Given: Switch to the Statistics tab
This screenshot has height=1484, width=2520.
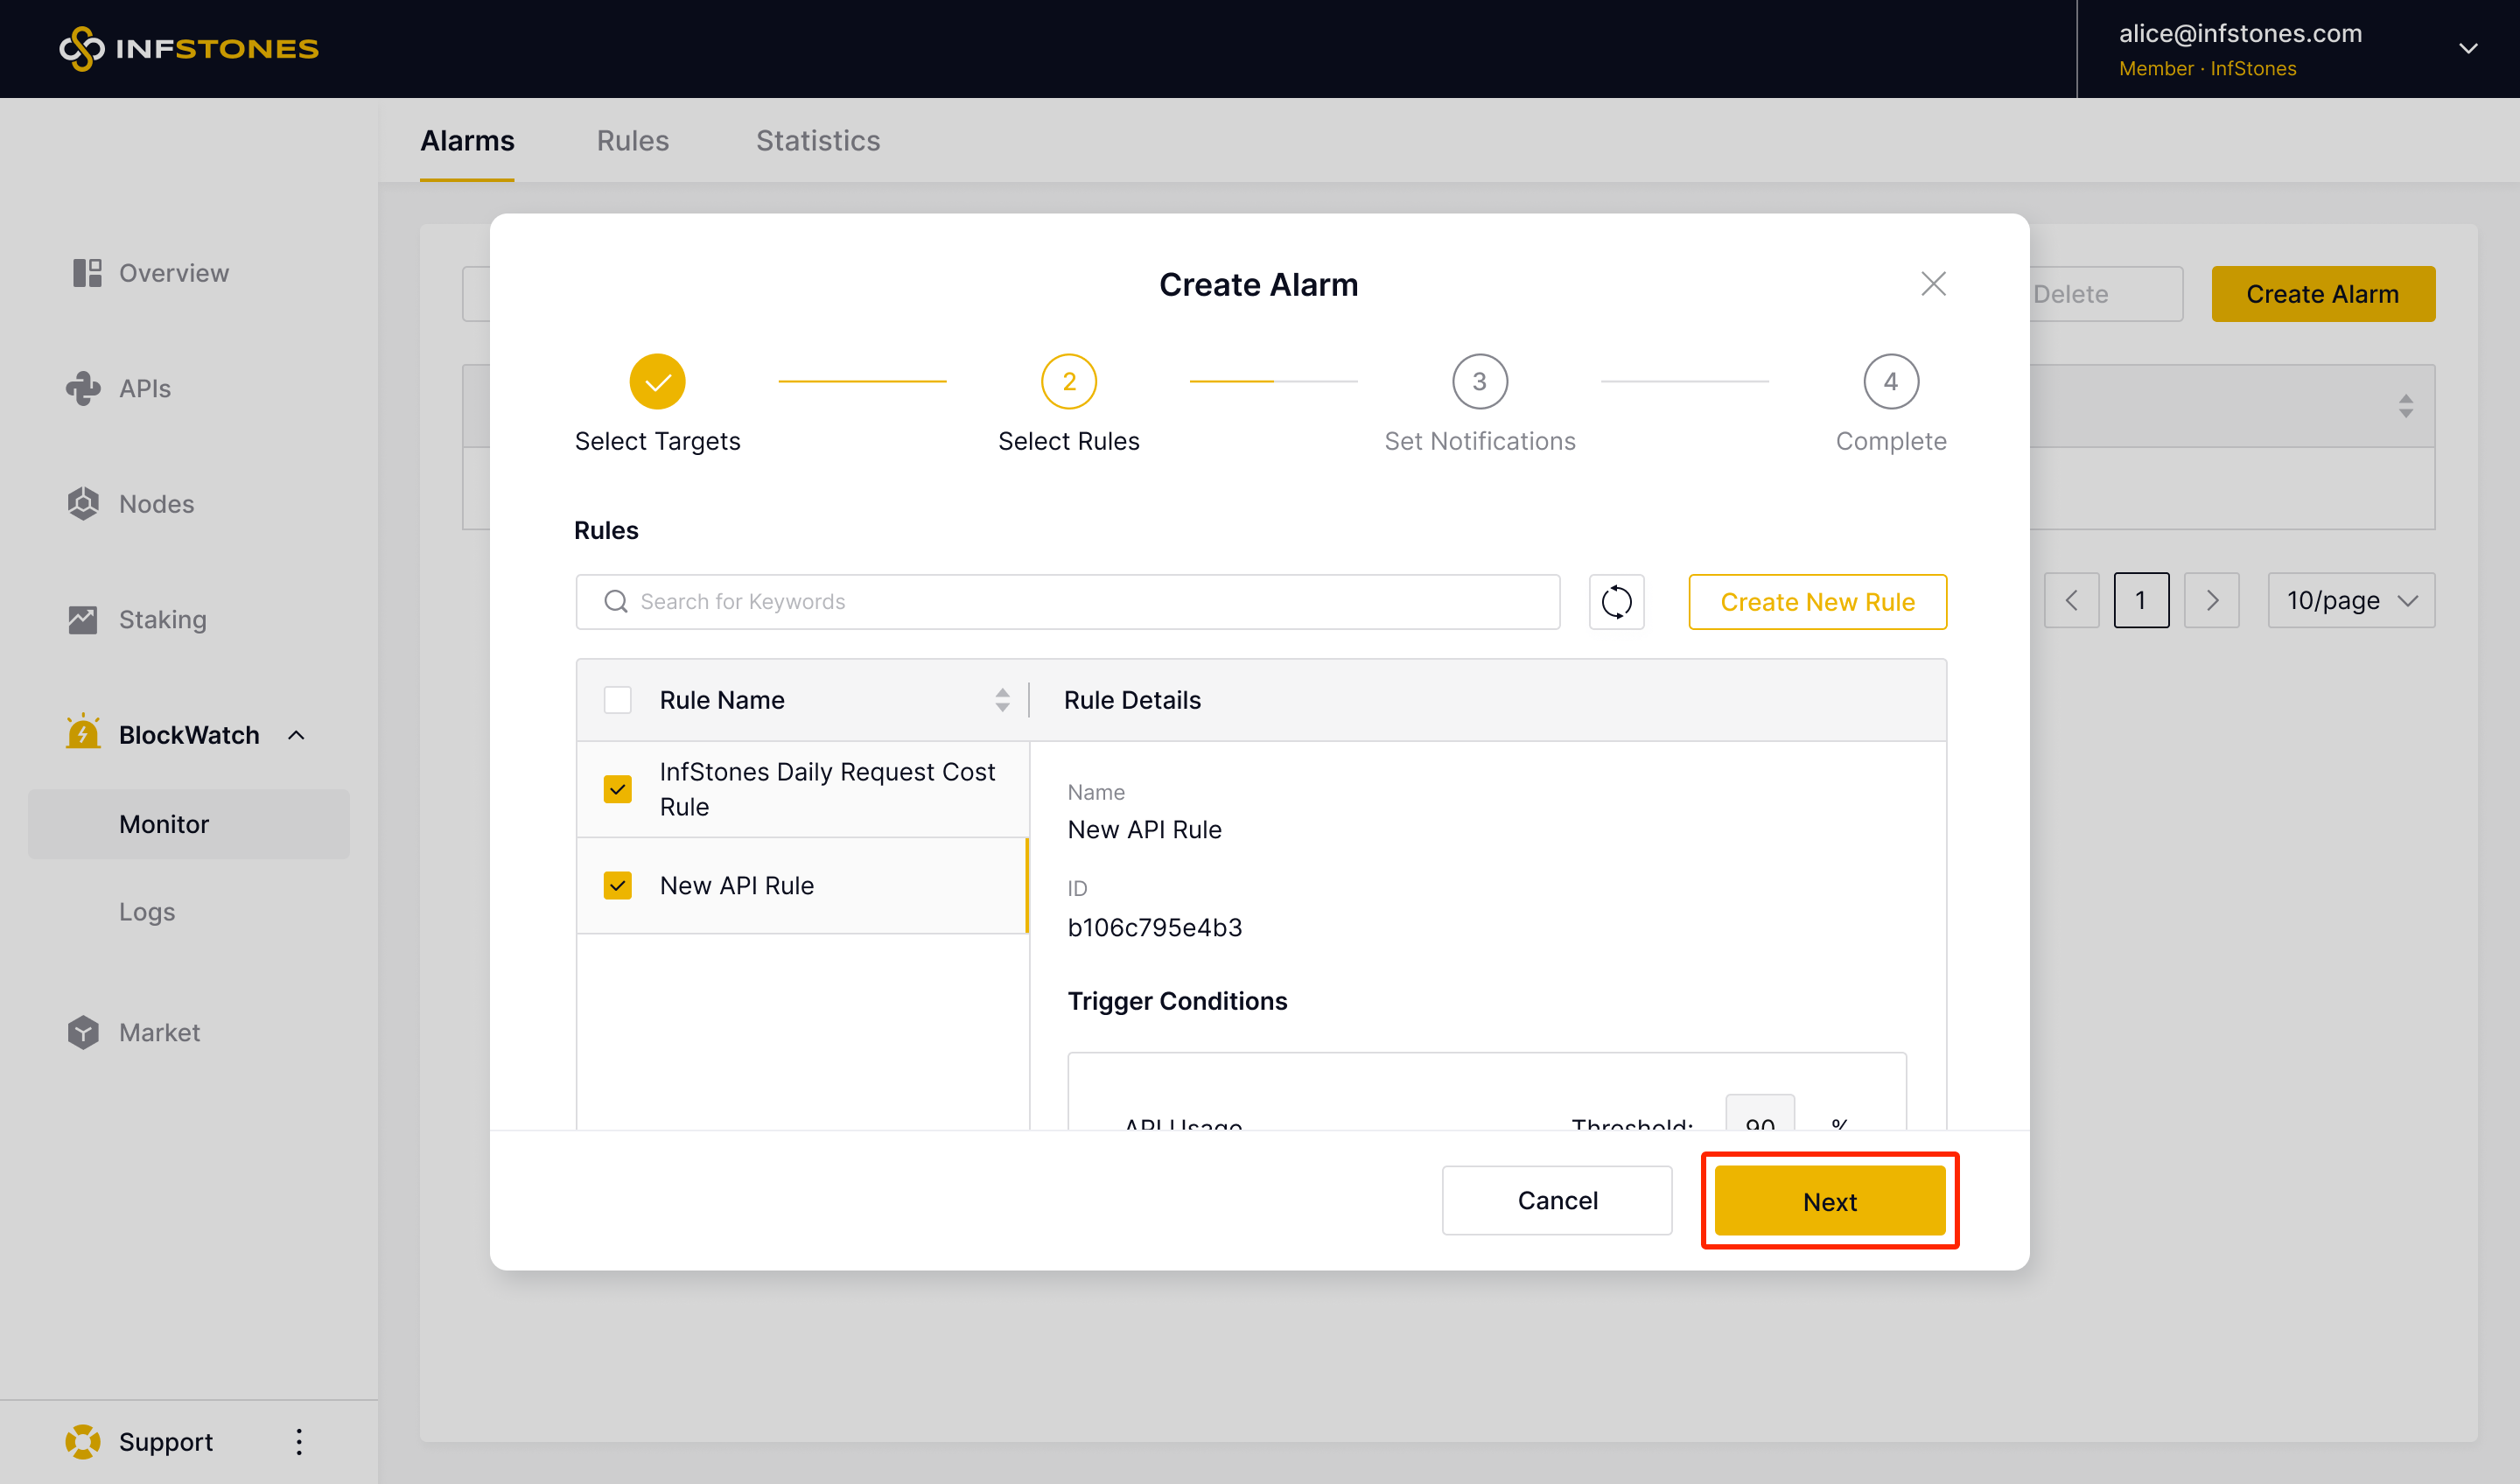Looking at the screenshot, I should pyautogui.click(x=817, y=141).
